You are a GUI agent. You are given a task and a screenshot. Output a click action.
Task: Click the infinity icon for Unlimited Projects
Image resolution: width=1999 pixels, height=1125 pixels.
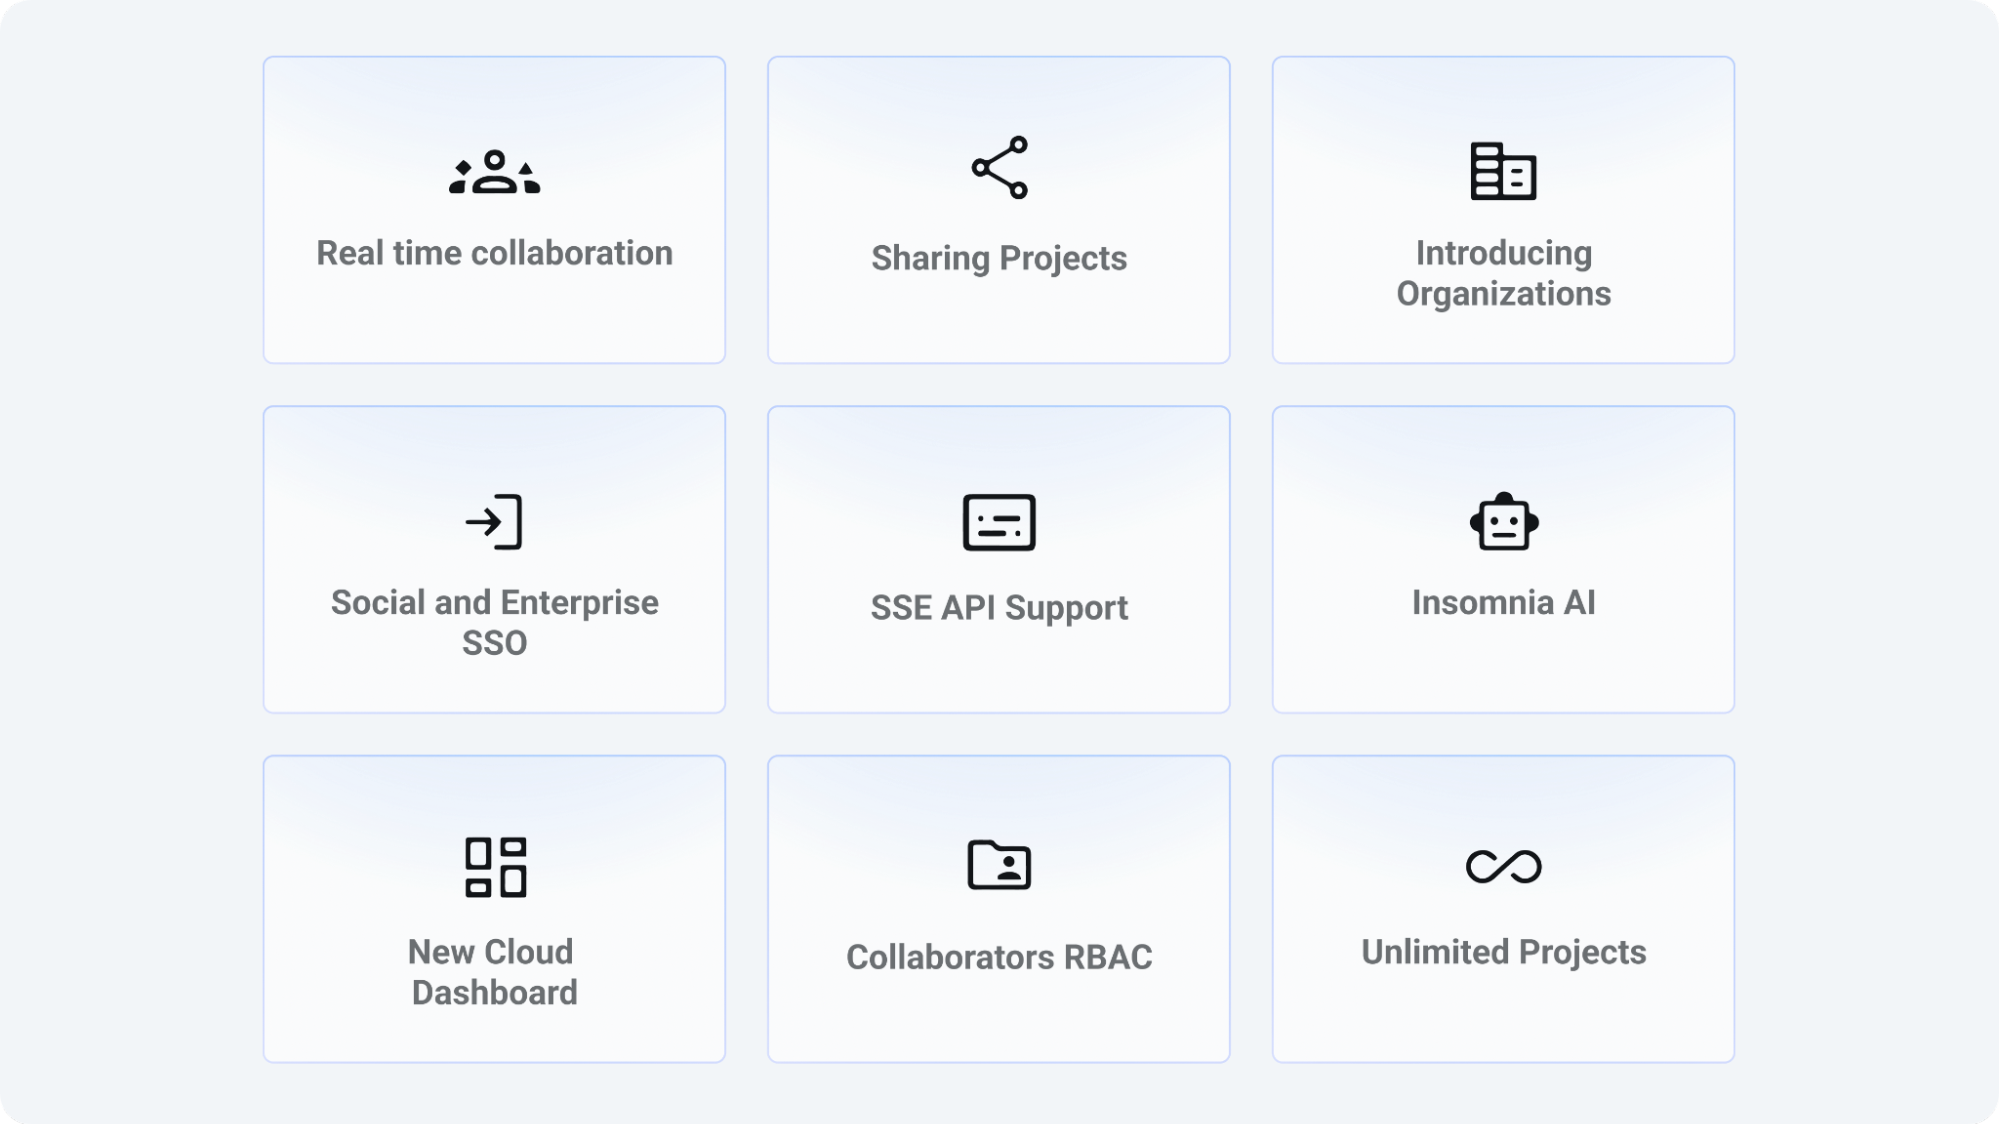(1503, 866)
